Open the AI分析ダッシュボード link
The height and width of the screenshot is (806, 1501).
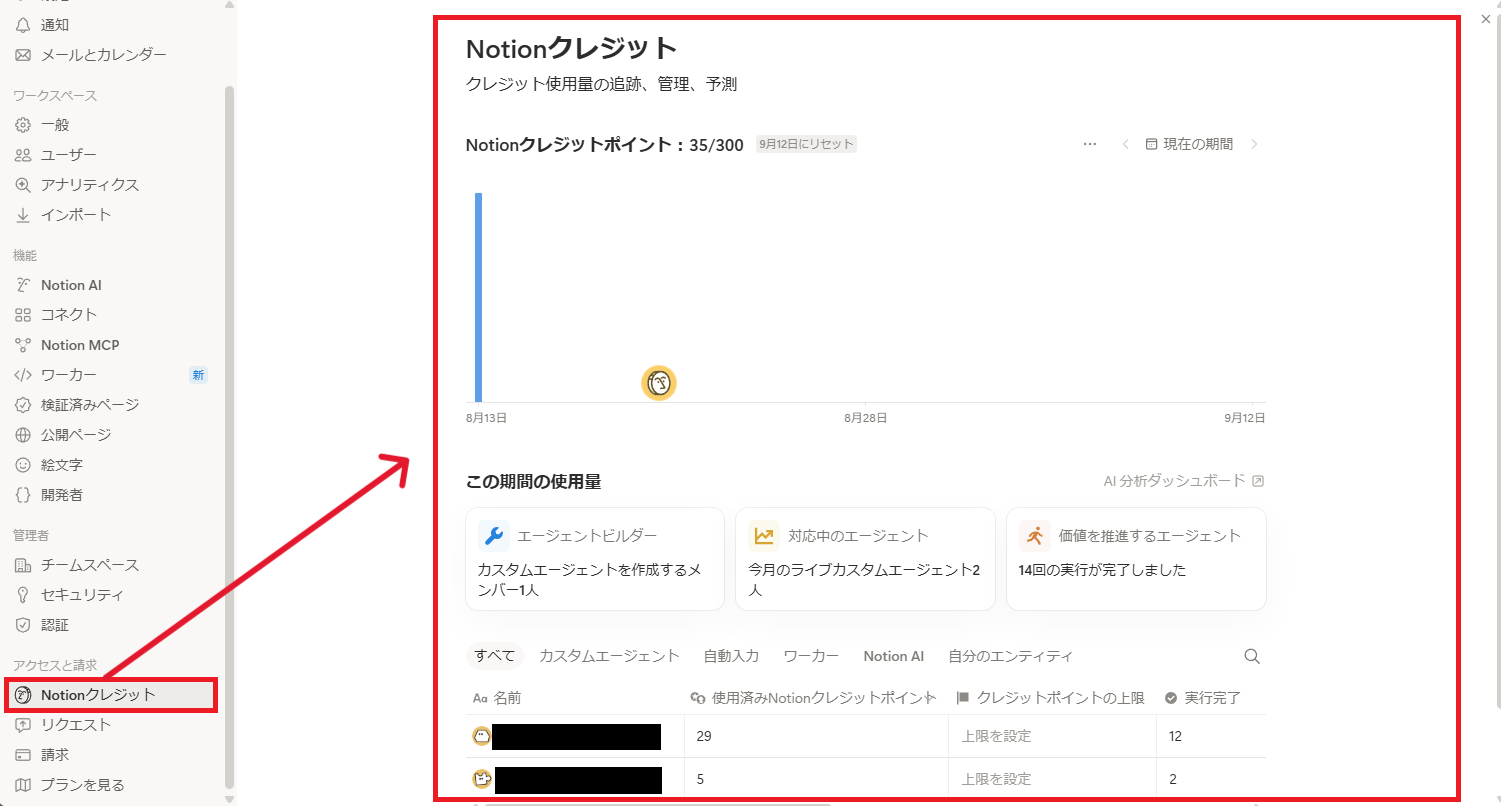tap(1184, 481)
